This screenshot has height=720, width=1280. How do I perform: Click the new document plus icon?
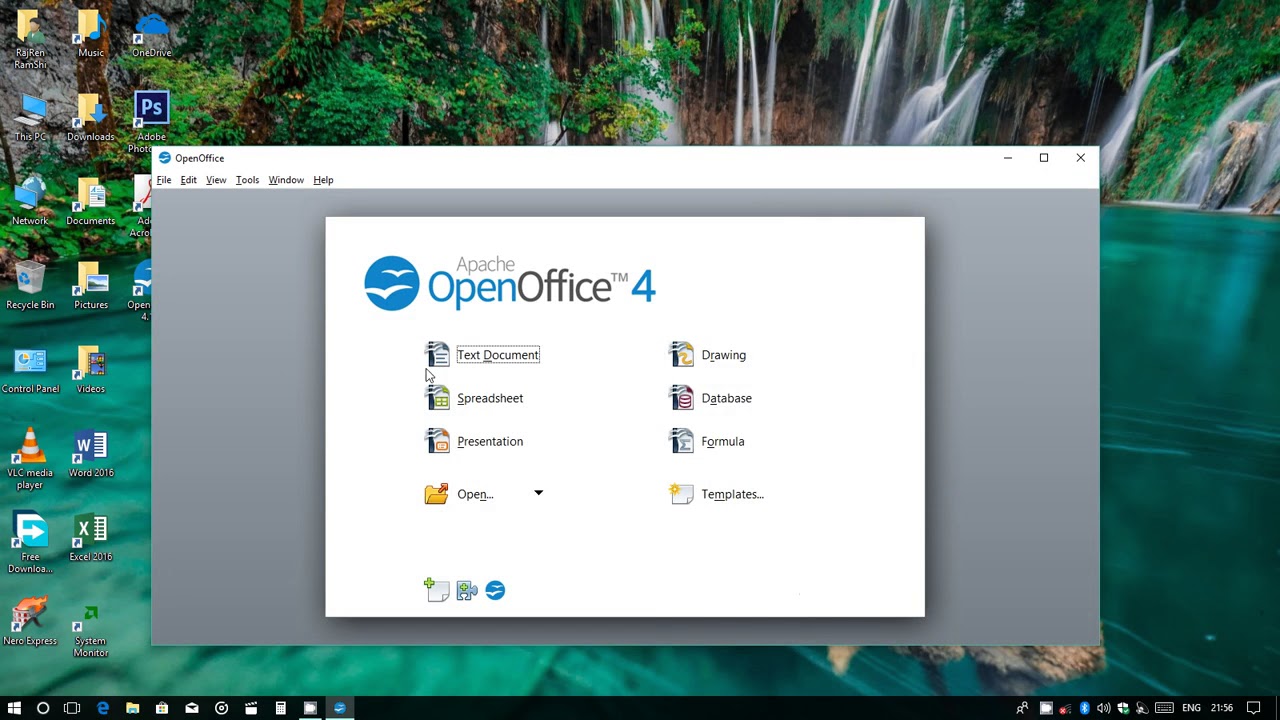pyautogui.click(x=436, y=590)
